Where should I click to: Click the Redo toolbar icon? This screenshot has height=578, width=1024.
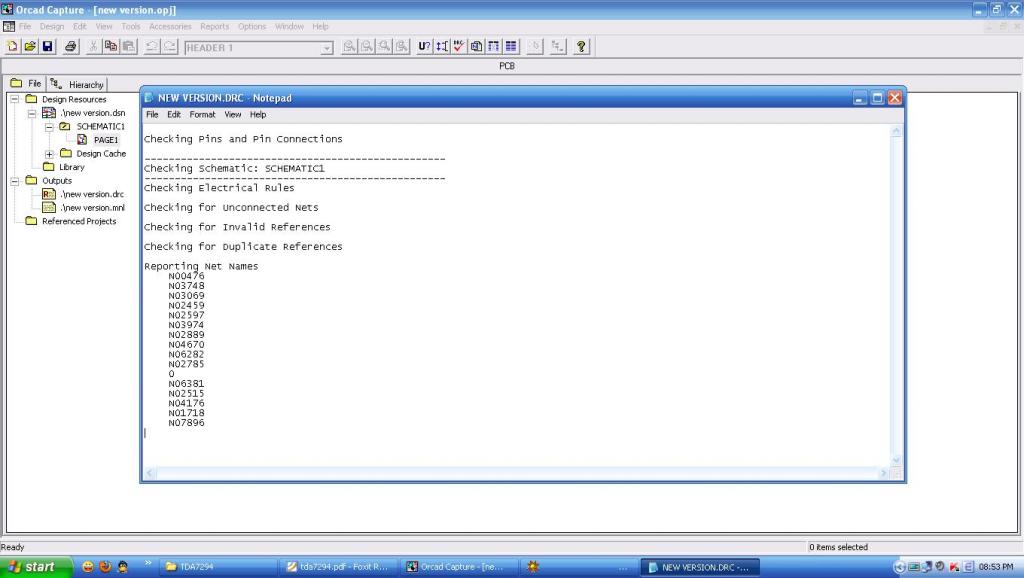click(x=169, y=46)
